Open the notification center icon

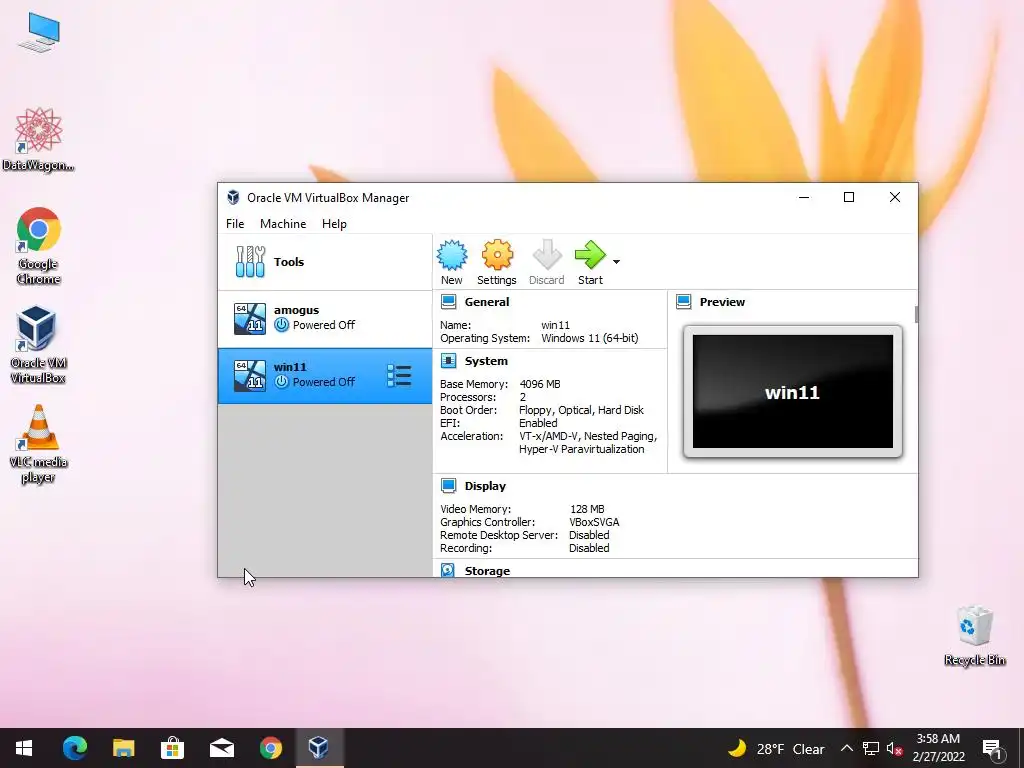(x=992, y=748)
